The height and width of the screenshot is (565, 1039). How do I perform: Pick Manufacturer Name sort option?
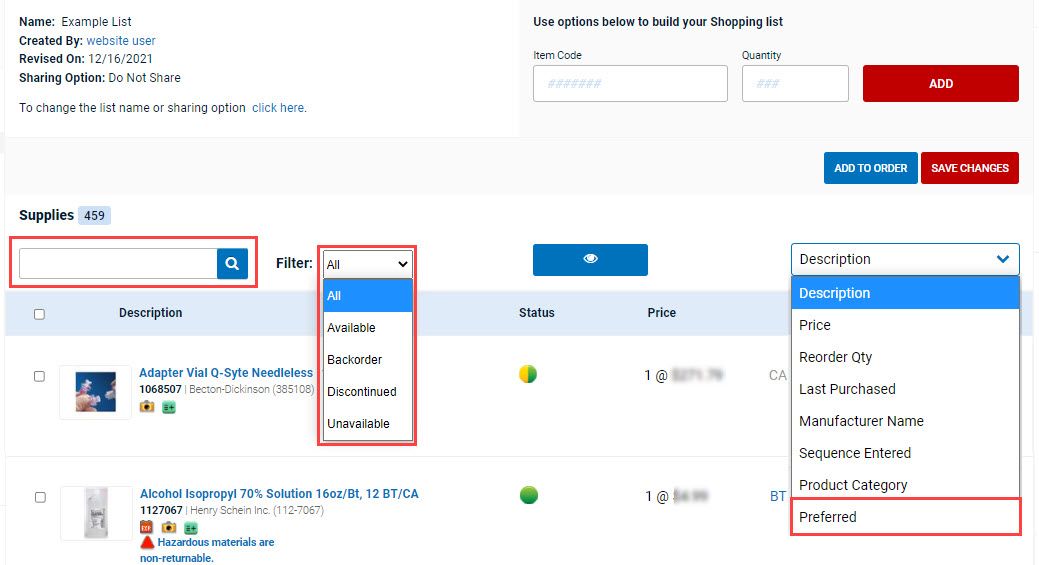click(x=861, y=421)
